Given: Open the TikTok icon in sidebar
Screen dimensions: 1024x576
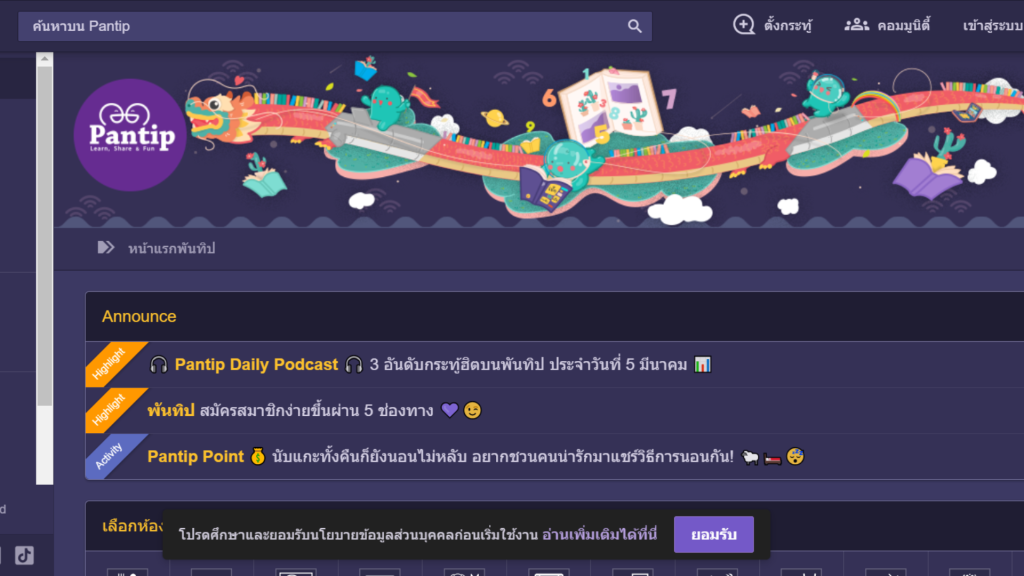Looking at the screenshot, I should tap(24, 555).
